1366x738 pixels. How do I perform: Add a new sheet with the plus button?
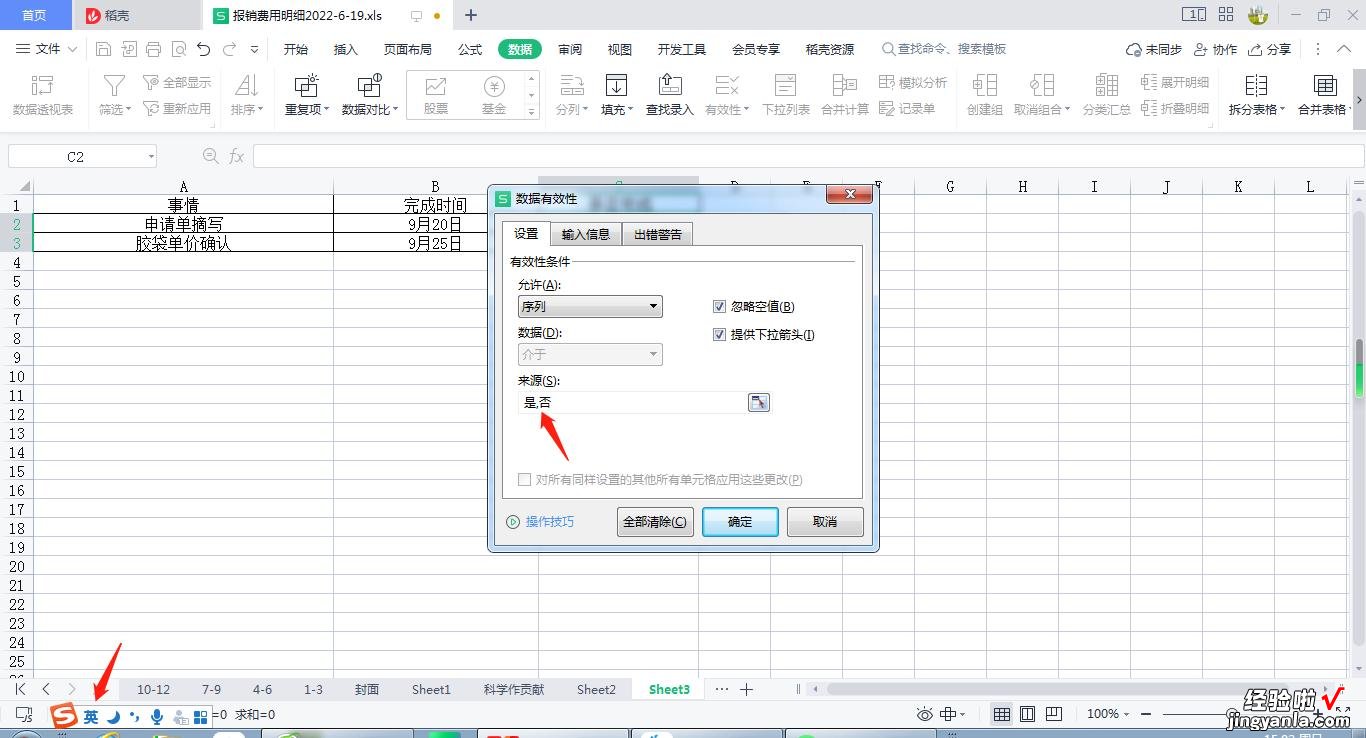pyautogui.click(x=746, y=689)
